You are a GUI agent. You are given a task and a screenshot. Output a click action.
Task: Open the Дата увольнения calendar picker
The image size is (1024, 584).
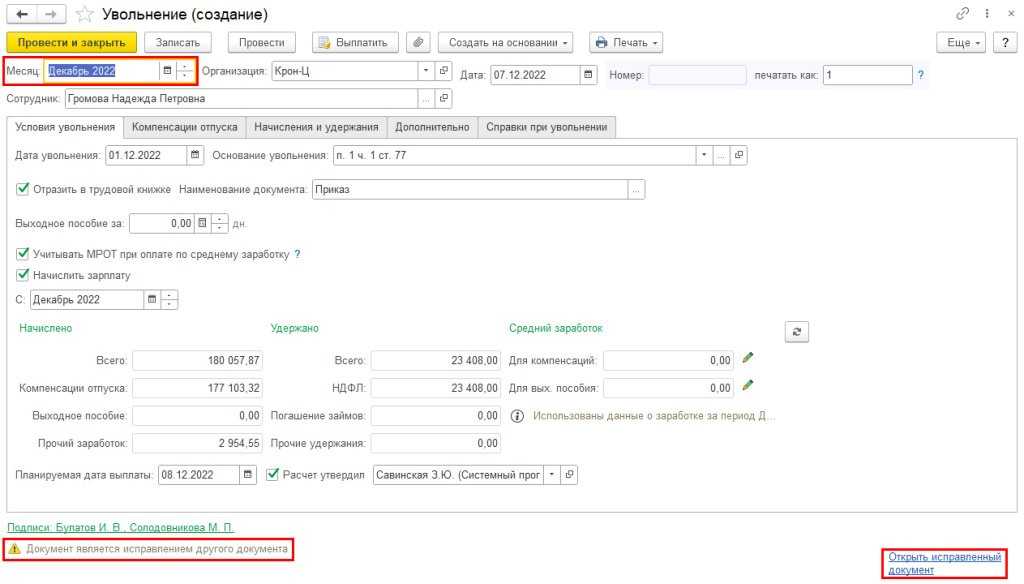click(x=195, y=155)
